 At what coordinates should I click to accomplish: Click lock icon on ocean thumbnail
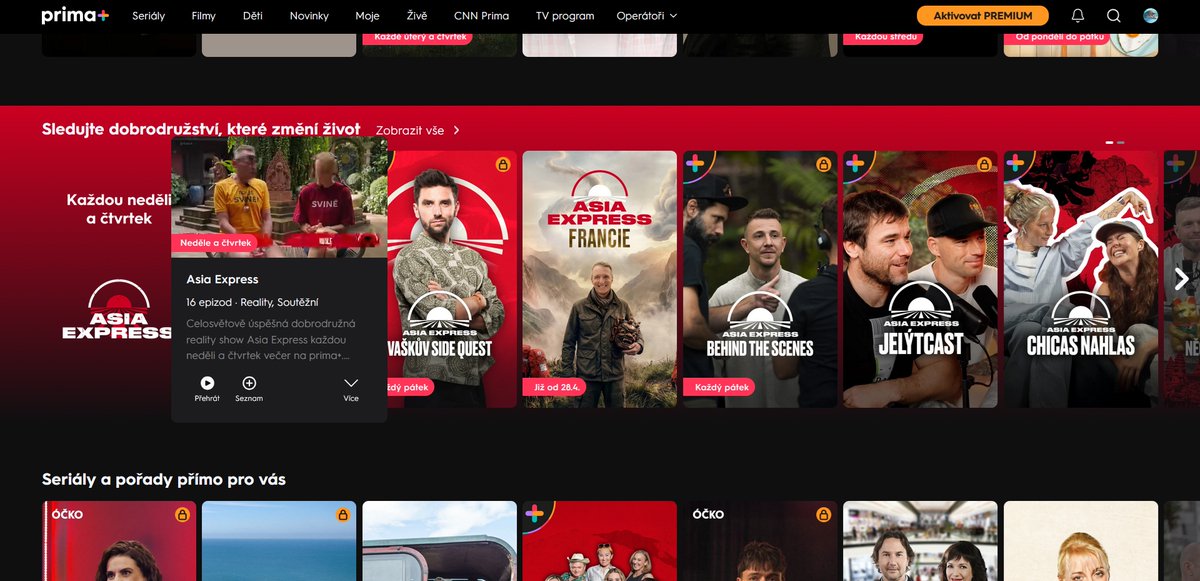[342, 514]
